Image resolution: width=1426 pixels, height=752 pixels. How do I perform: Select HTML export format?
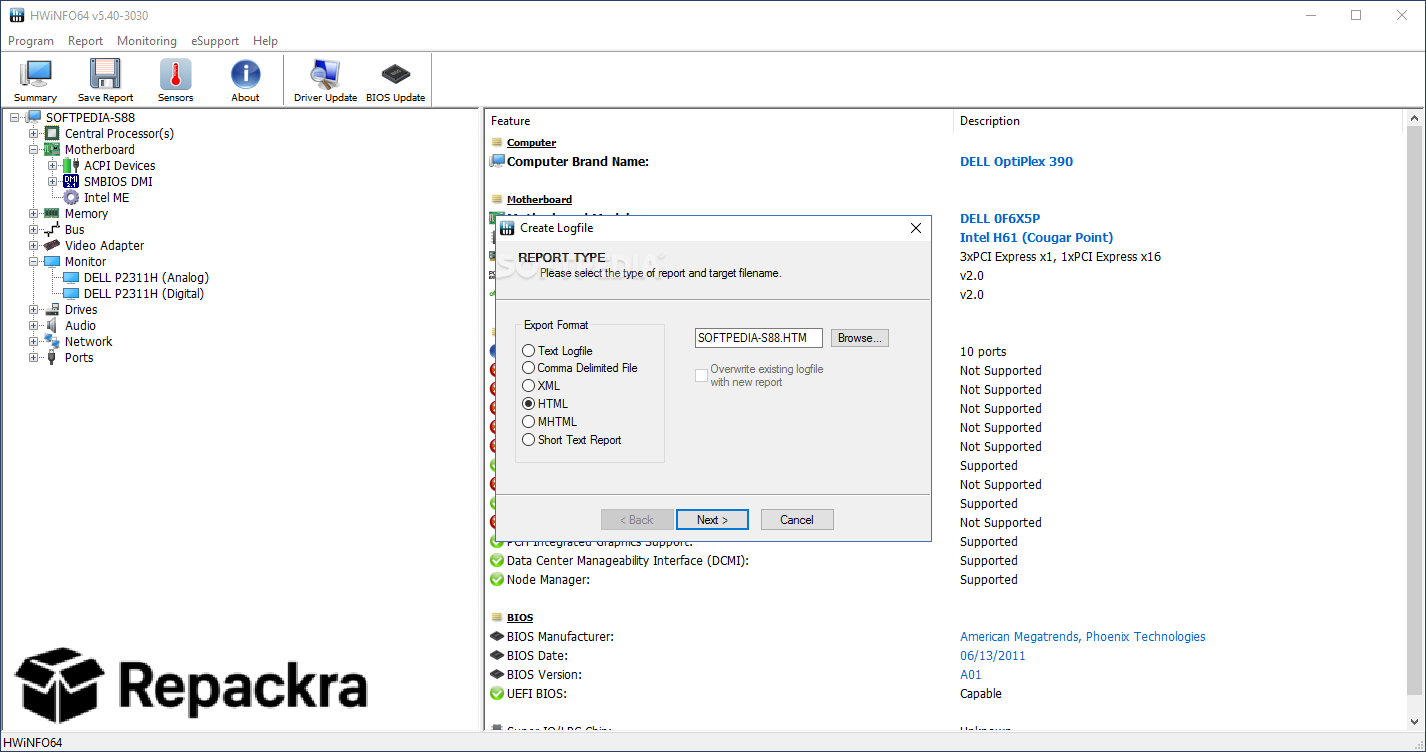[x=529, y=404]
